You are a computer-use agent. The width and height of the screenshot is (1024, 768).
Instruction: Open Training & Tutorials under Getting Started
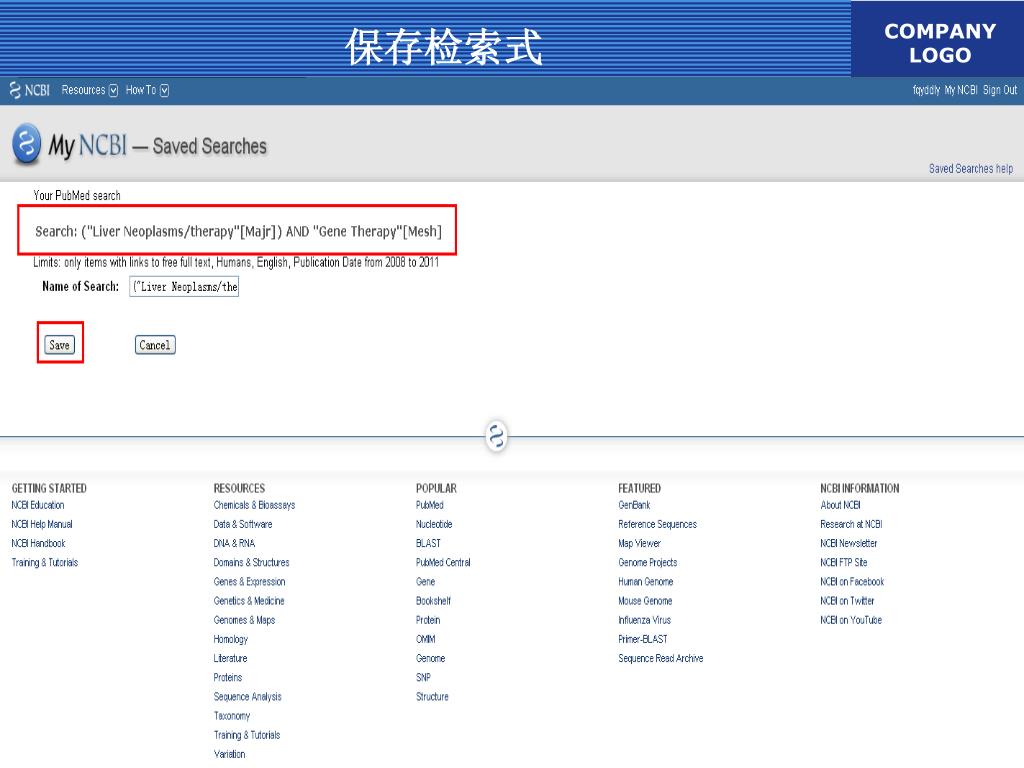click(44, 562)
